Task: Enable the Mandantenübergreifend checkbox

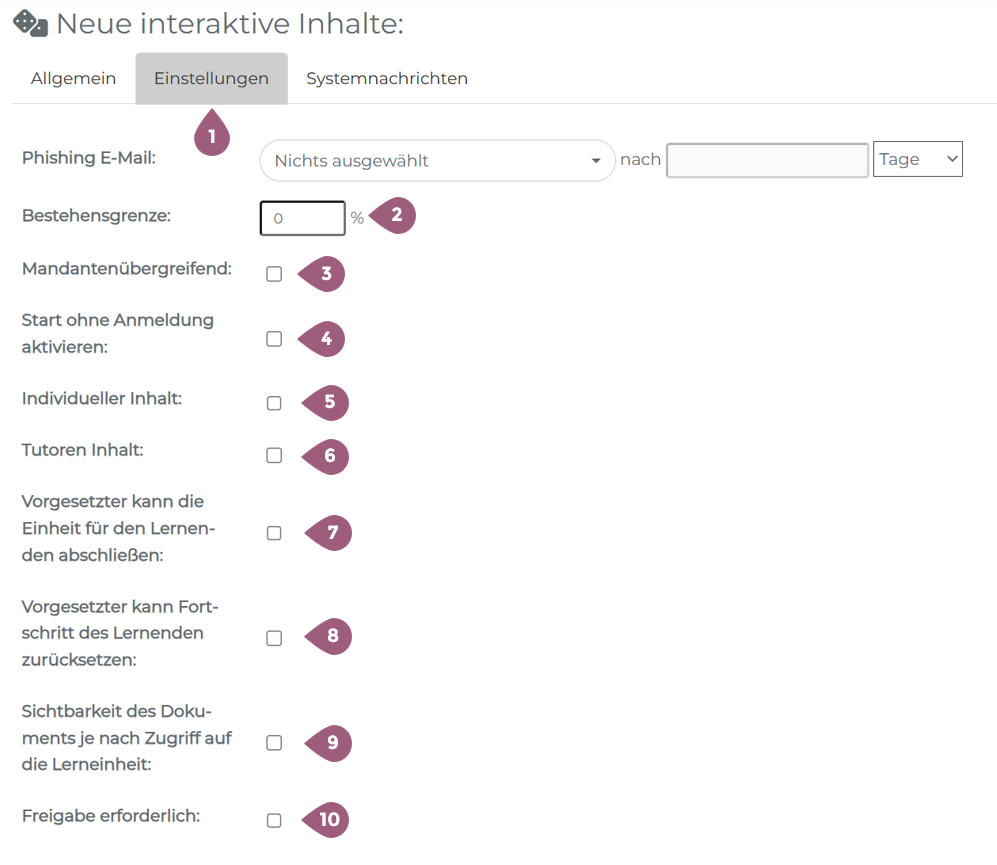Action: pos(274,274)
